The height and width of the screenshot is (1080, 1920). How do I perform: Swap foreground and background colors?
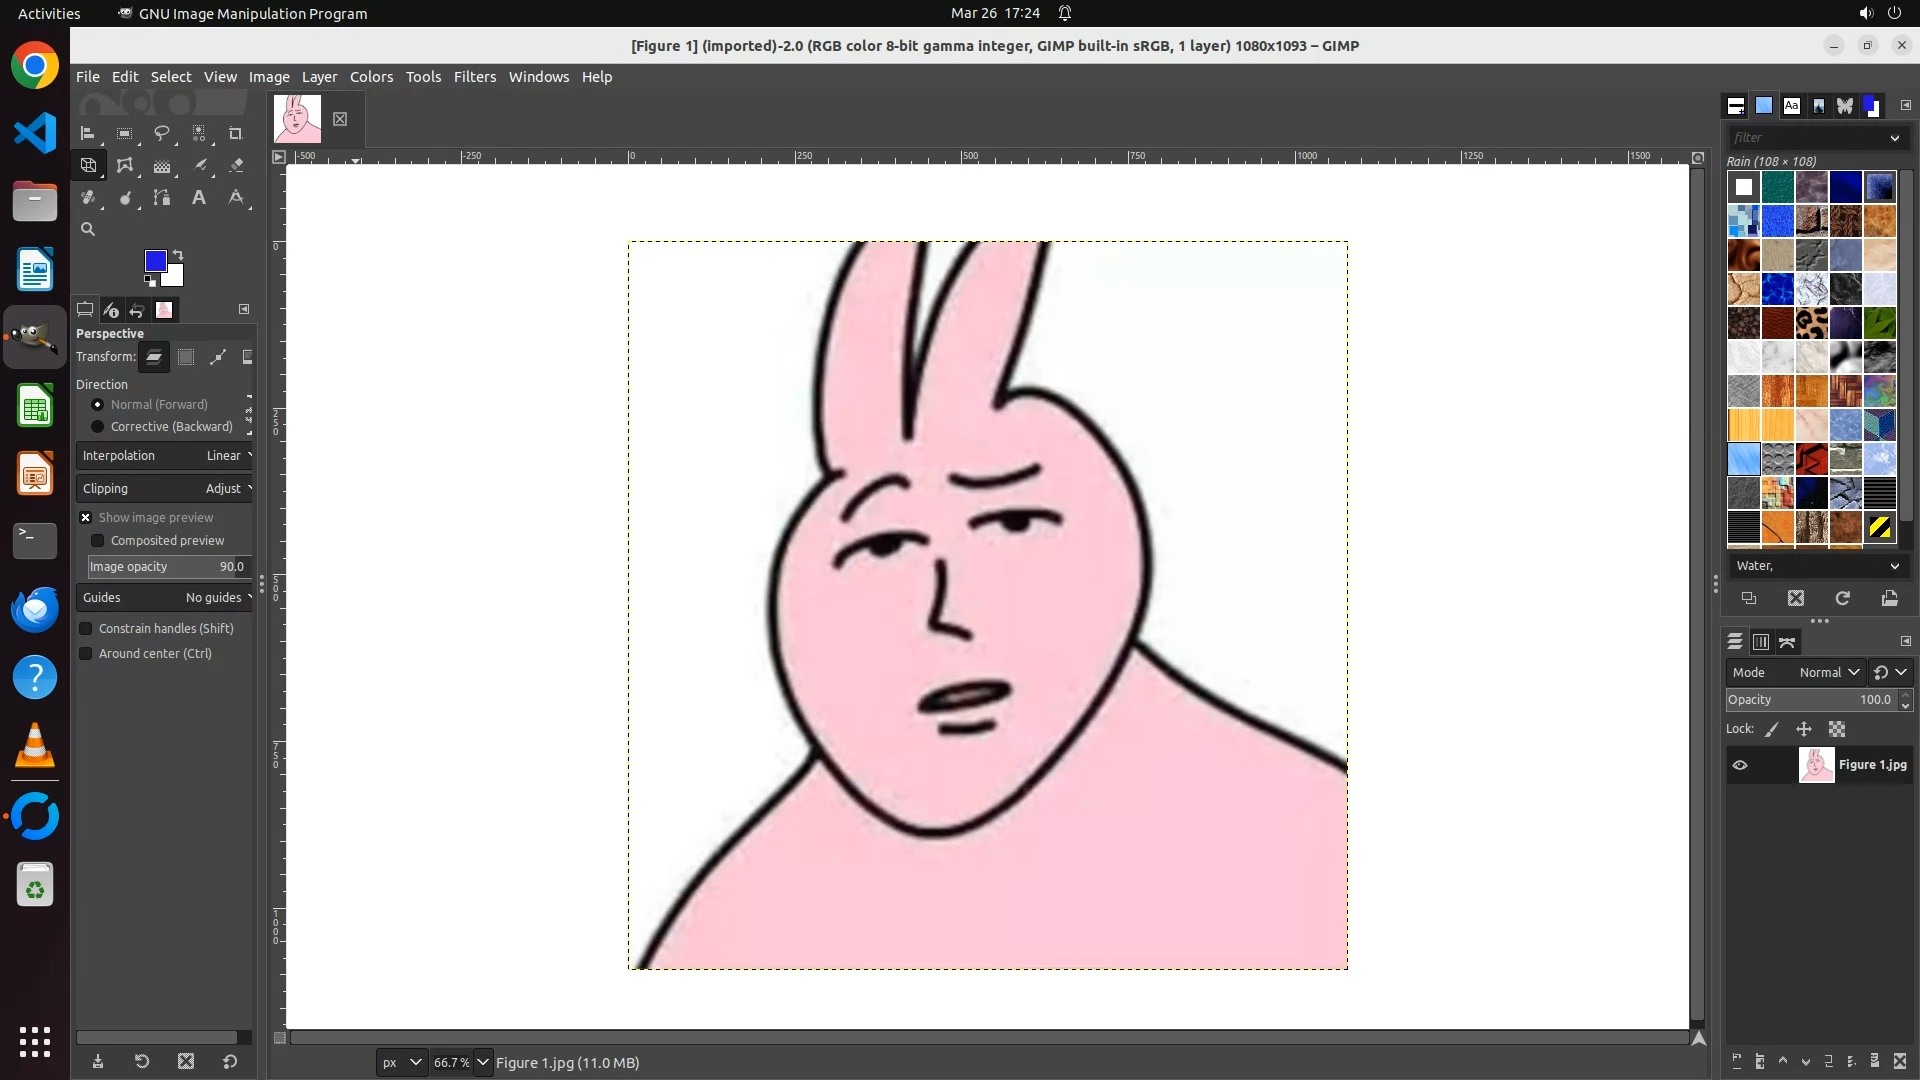click(x=178, y=255)
